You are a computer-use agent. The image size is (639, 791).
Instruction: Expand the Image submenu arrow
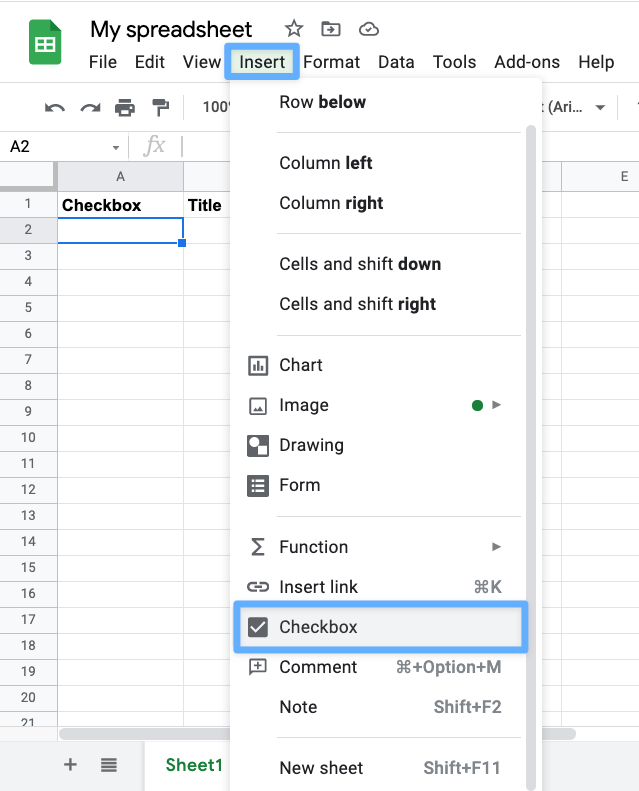click(x=496, y=405)
